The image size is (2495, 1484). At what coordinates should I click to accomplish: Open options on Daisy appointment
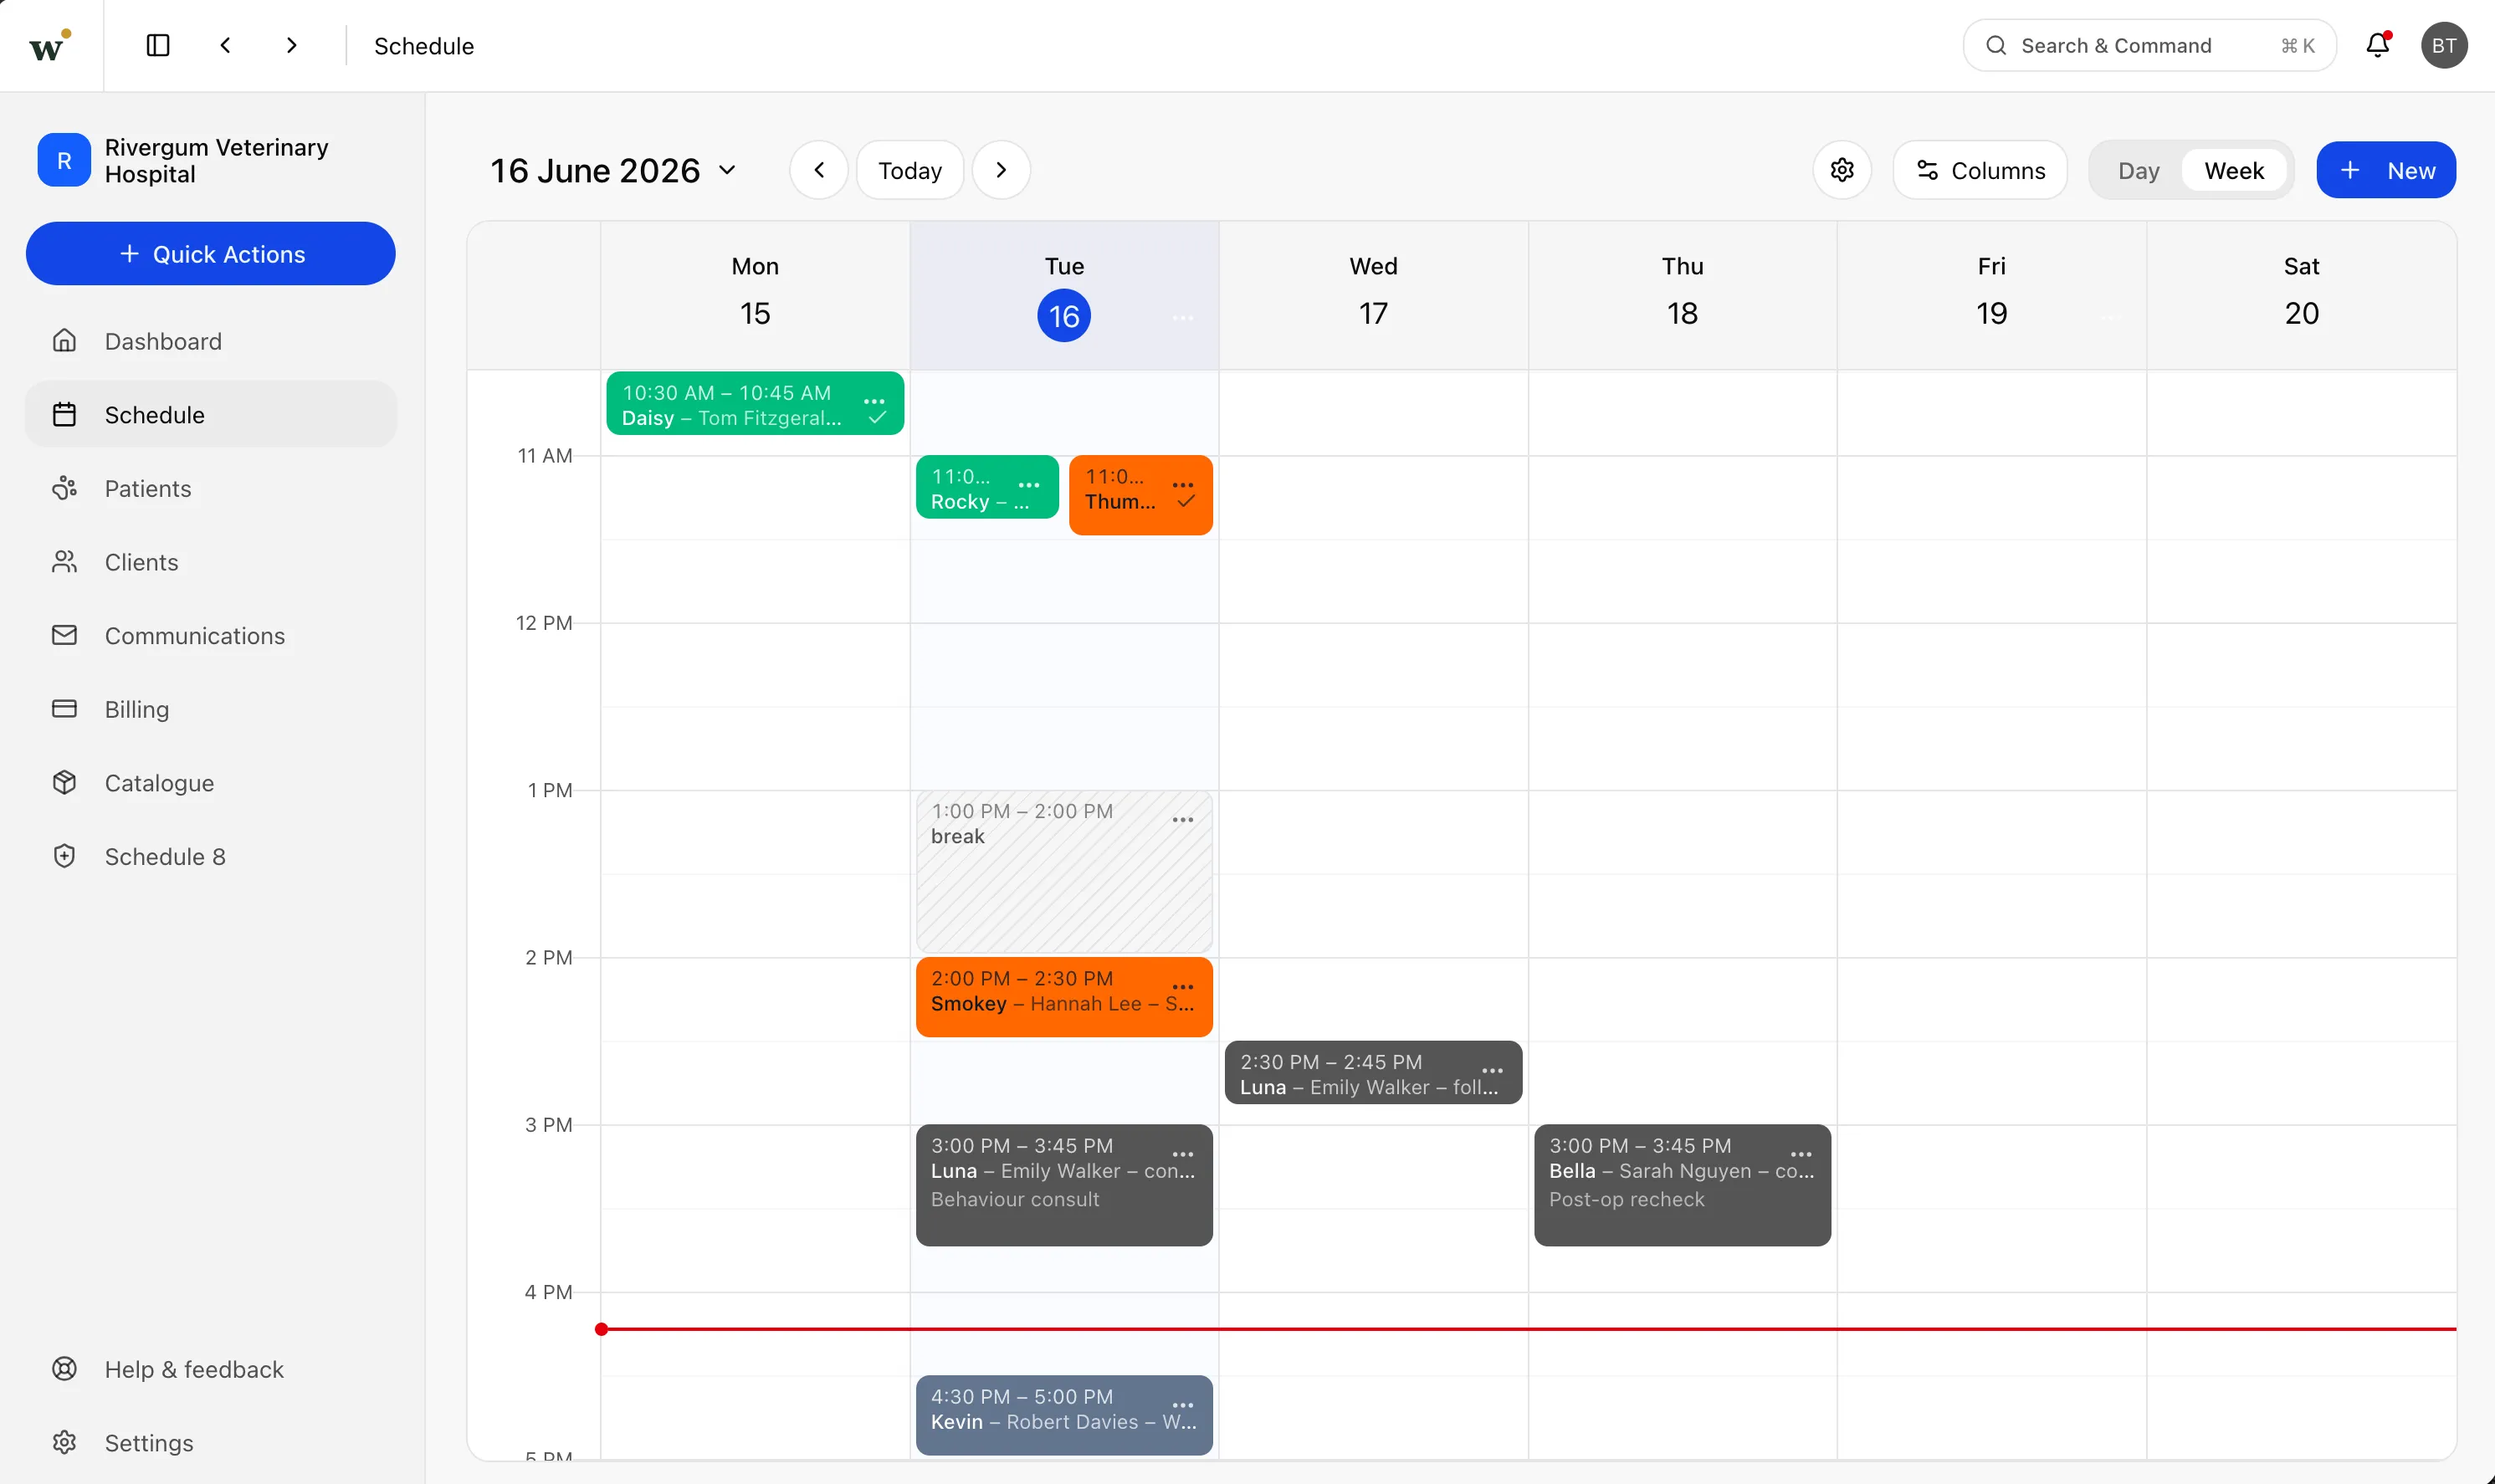(874, 401)
